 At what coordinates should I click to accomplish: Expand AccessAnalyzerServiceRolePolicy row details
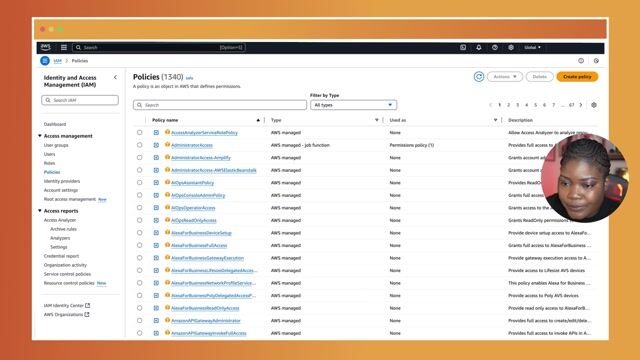156,133
